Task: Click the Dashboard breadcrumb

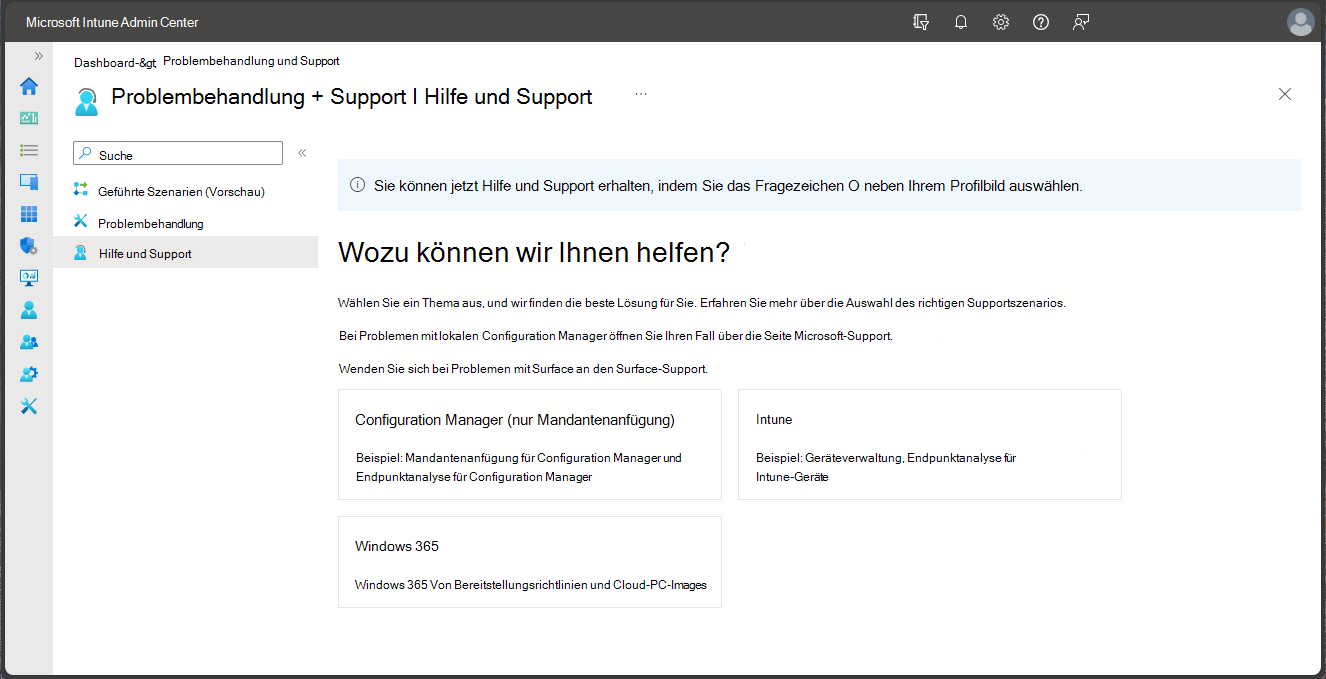Action: click(115, 62)
